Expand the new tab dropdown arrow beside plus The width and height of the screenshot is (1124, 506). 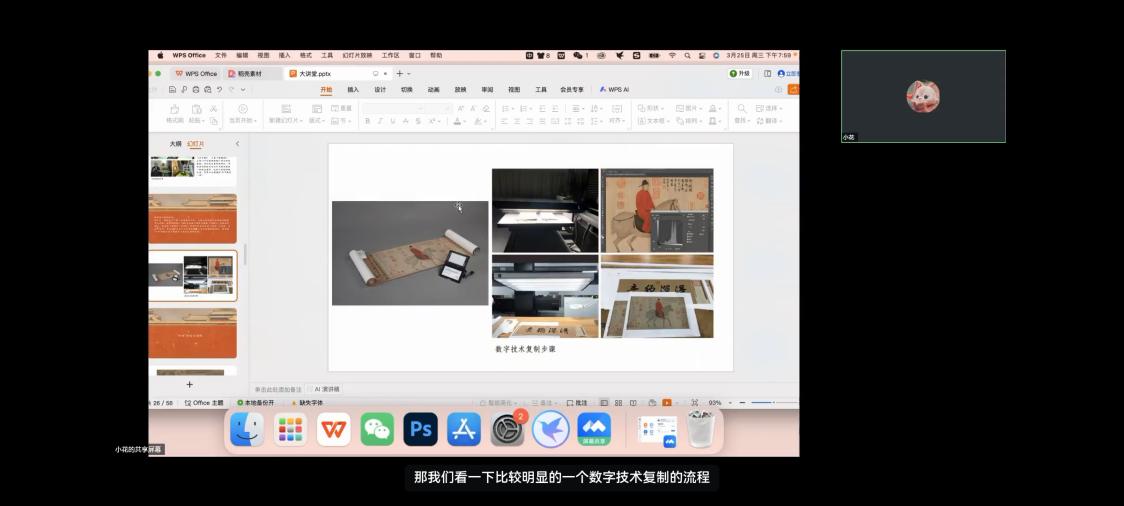point(409,74)
